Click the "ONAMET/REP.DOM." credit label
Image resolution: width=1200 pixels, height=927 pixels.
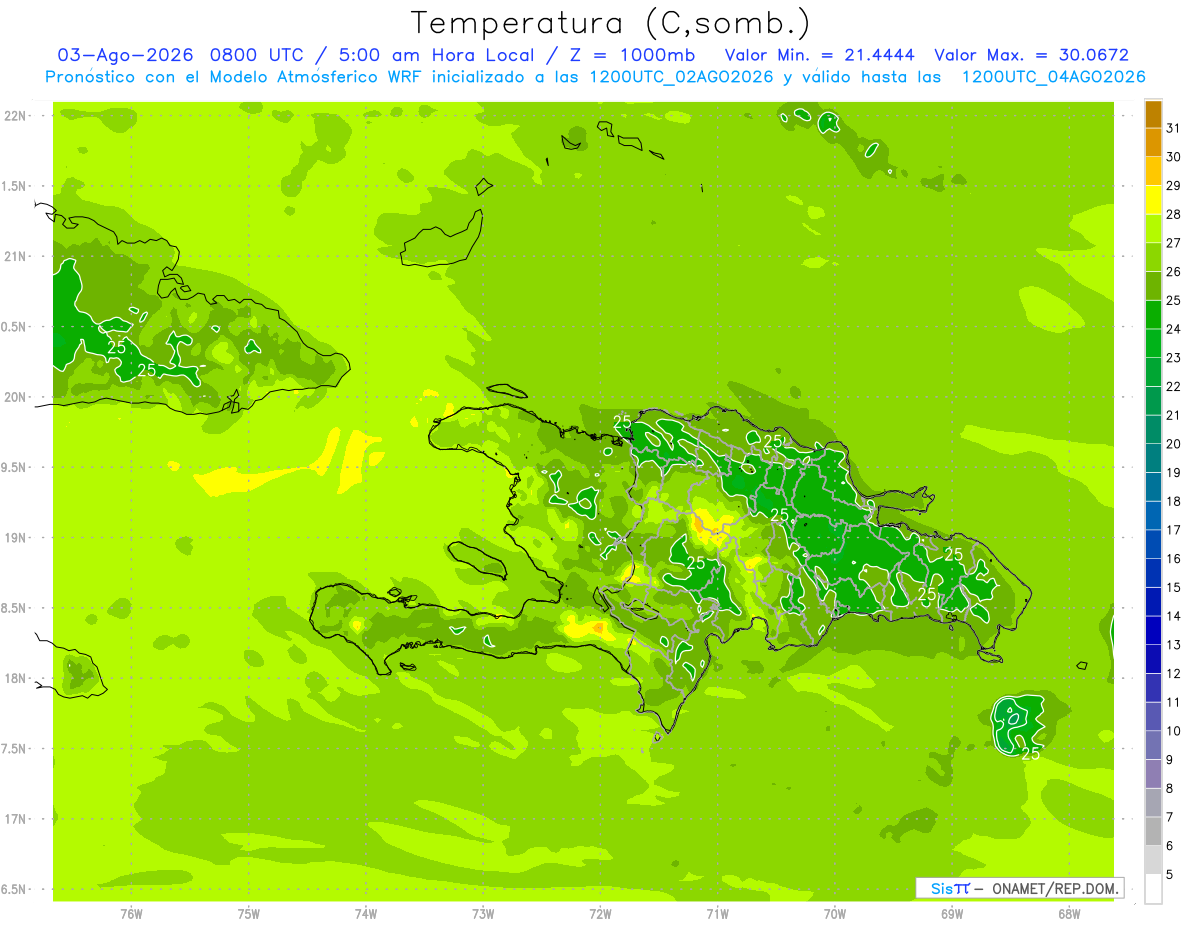[1055, 888]
